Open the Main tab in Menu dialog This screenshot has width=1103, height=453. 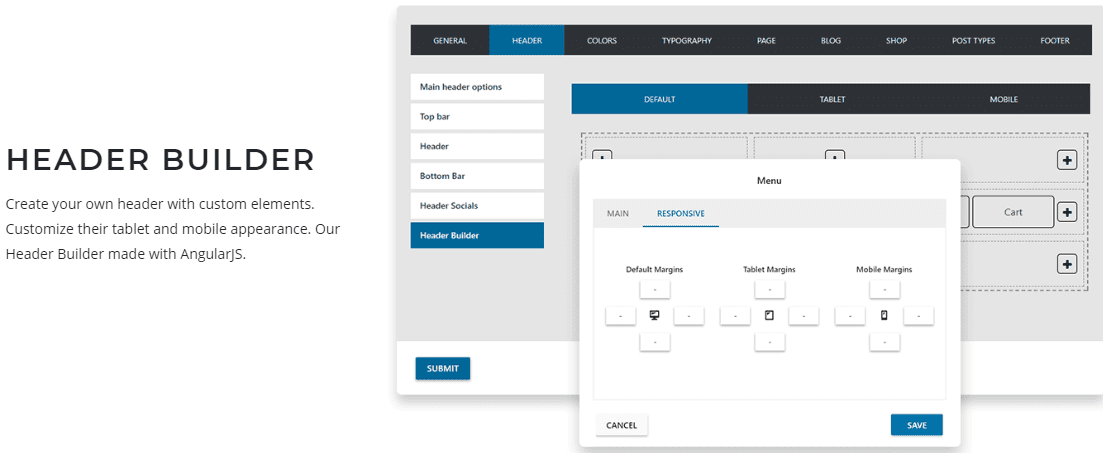coord(618,213)
